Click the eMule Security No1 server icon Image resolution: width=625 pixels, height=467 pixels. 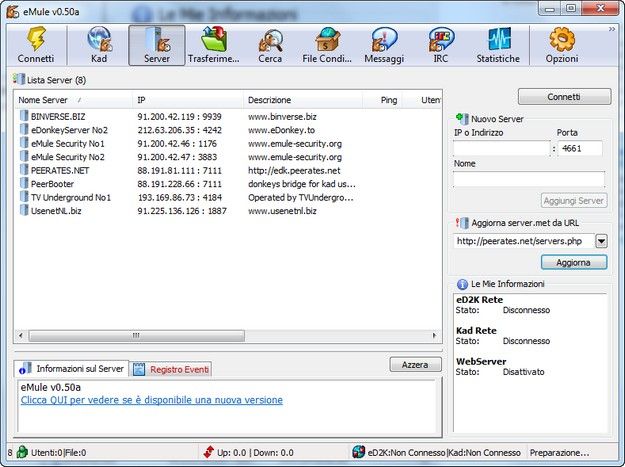(24, 143)
